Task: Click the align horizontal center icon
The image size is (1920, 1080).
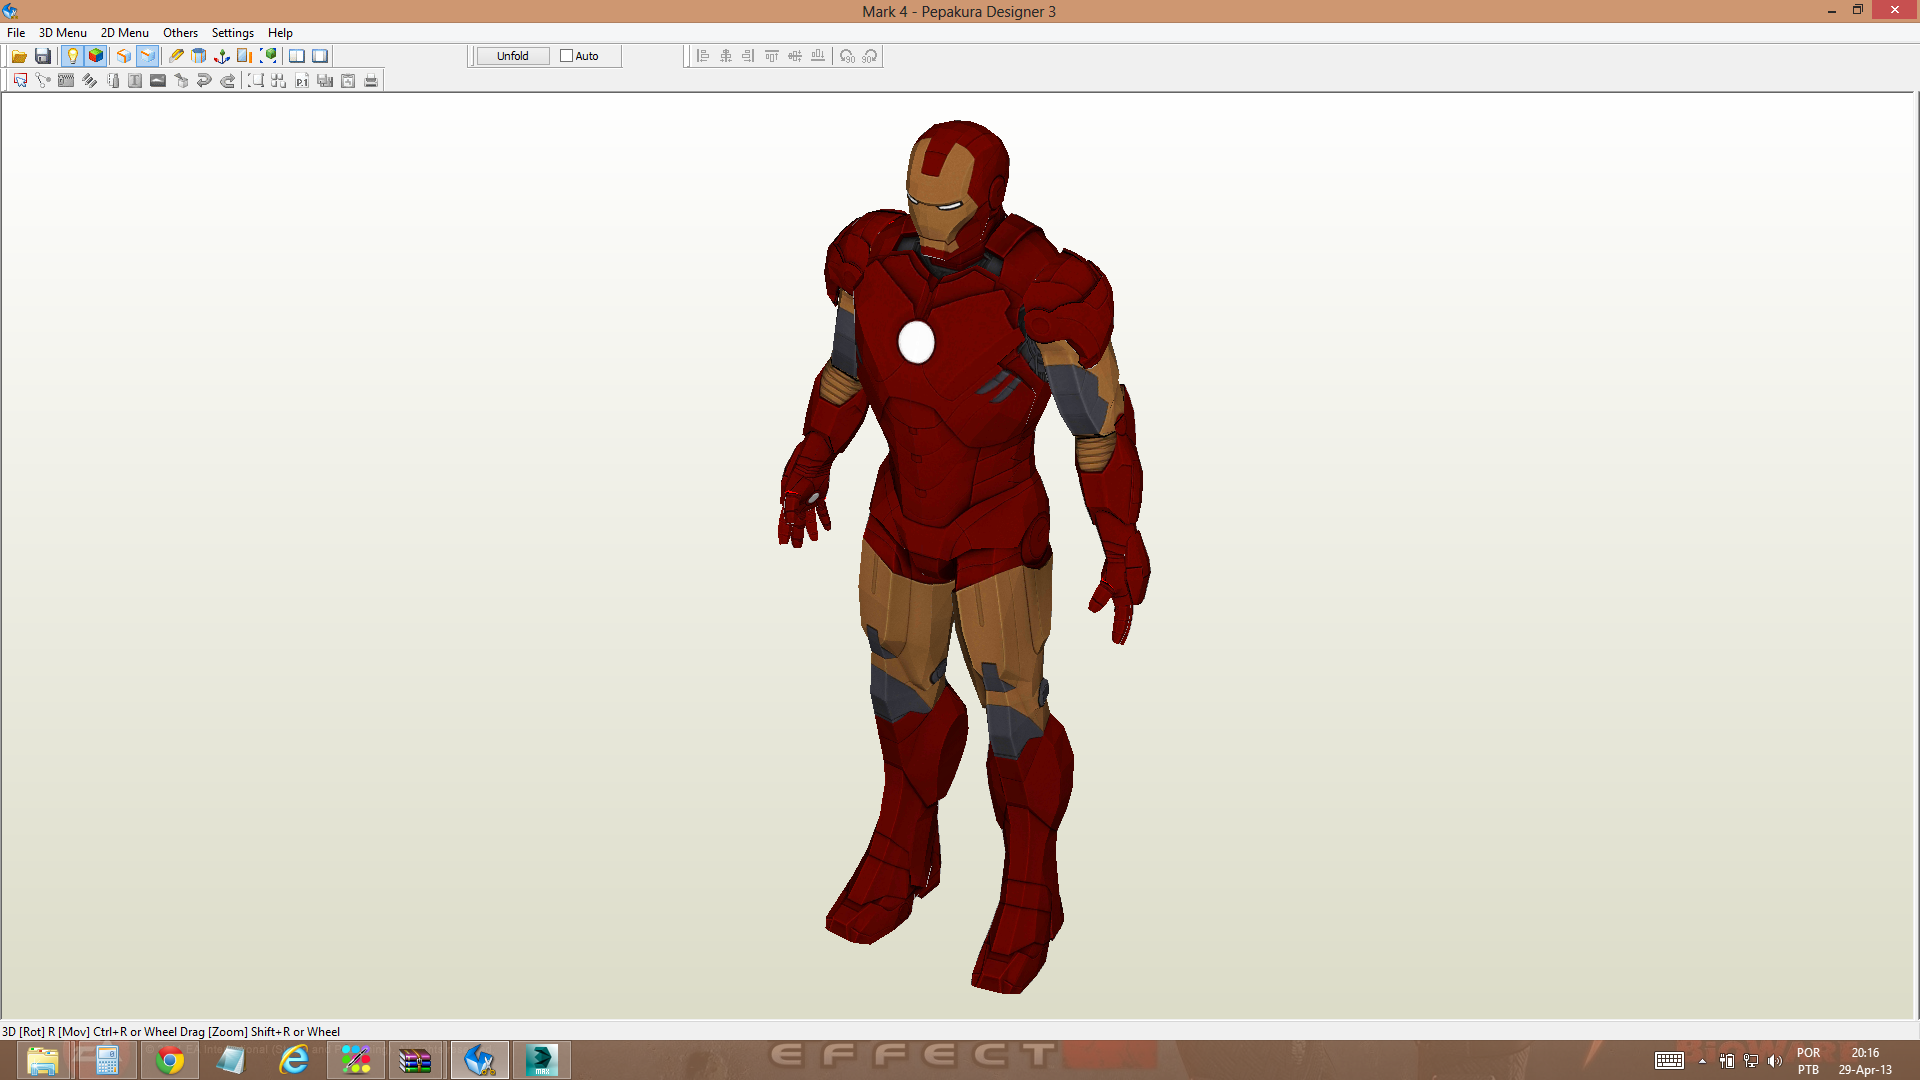Action: (726, 56)
